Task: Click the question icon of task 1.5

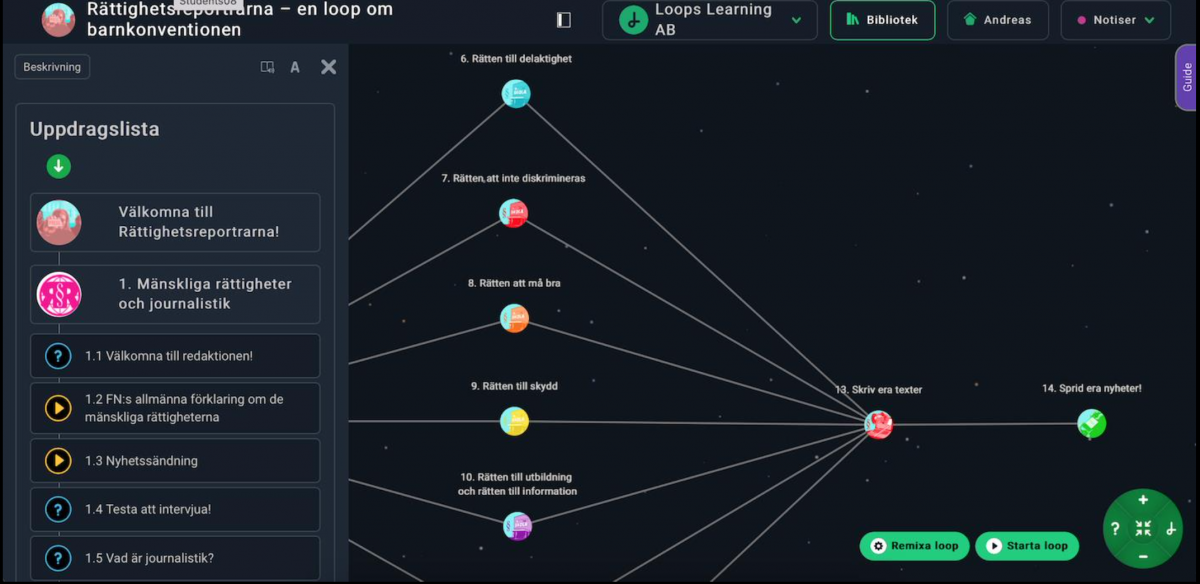Action: [58, 558]
